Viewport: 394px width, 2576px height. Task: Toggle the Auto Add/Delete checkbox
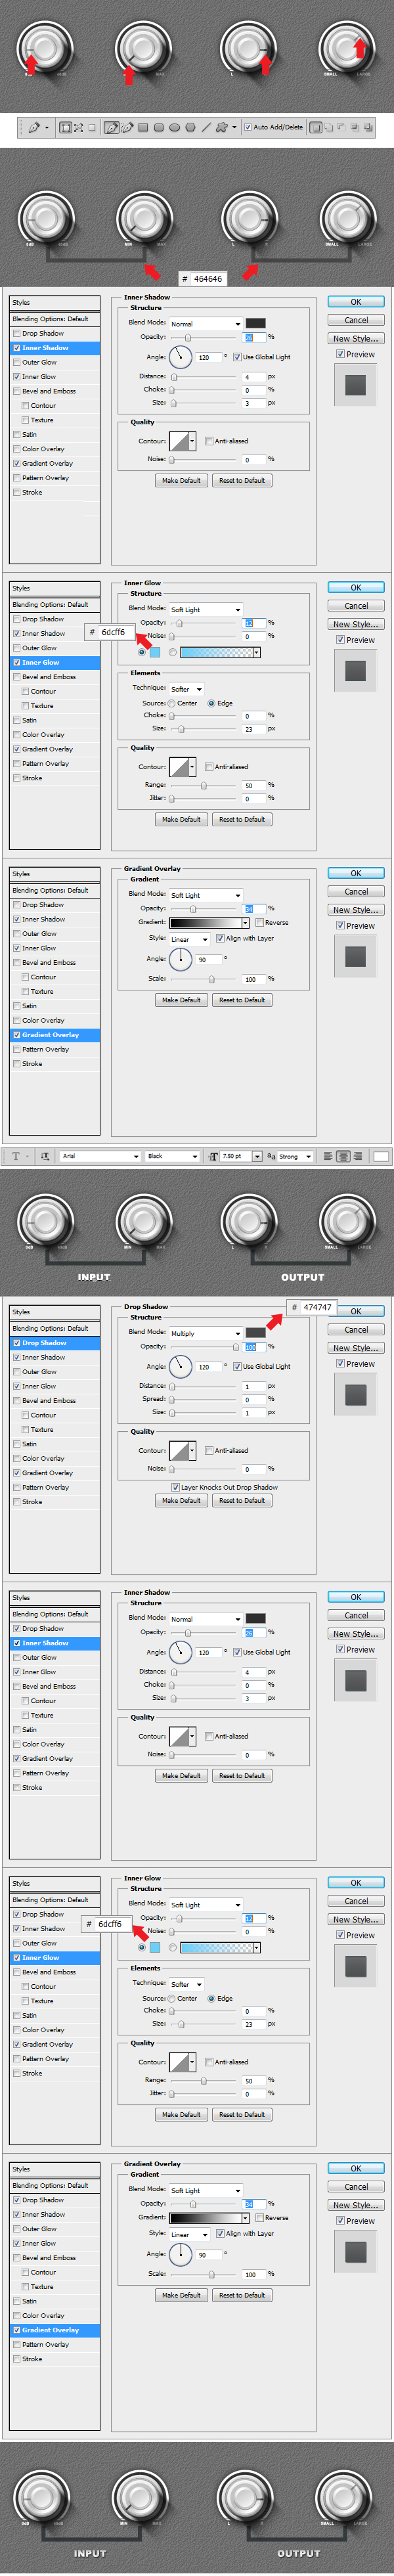point(248,127)
